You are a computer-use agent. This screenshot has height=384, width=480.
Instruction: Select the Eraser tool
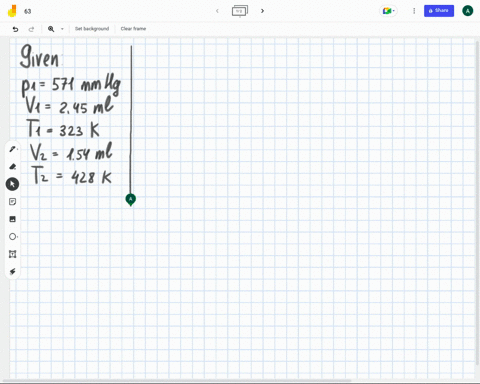13,166
